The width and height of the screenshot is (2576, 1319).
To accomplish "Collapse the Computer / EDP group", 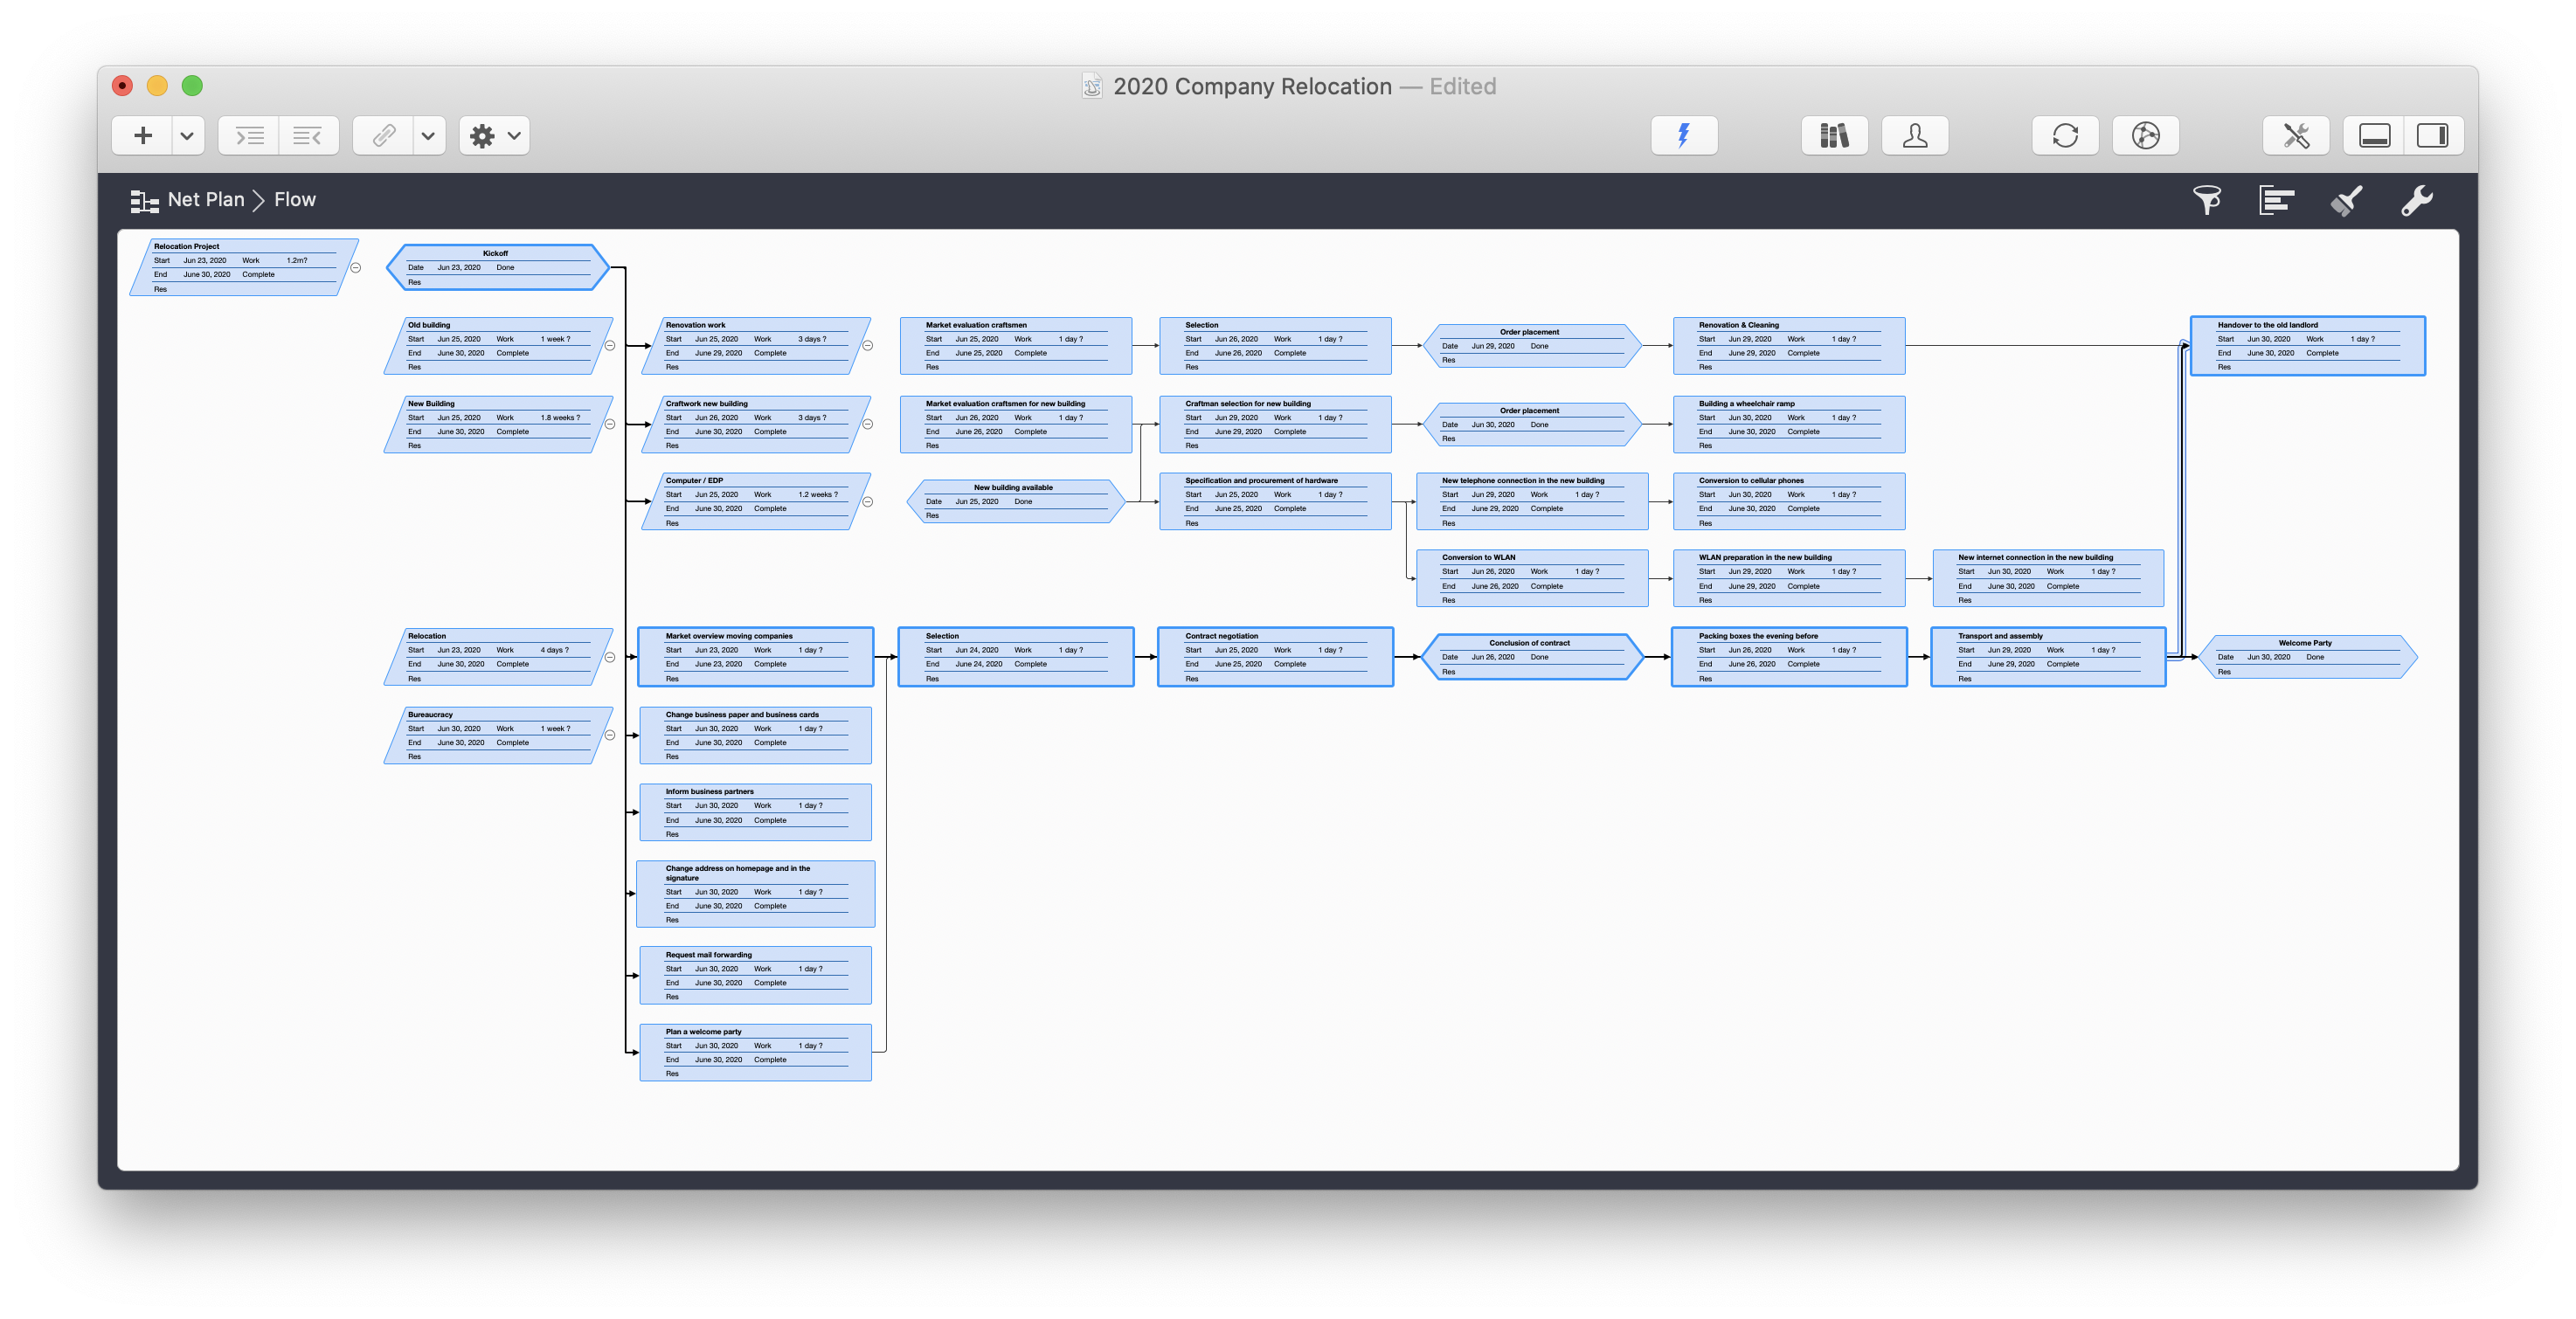I will click(868, 502).
